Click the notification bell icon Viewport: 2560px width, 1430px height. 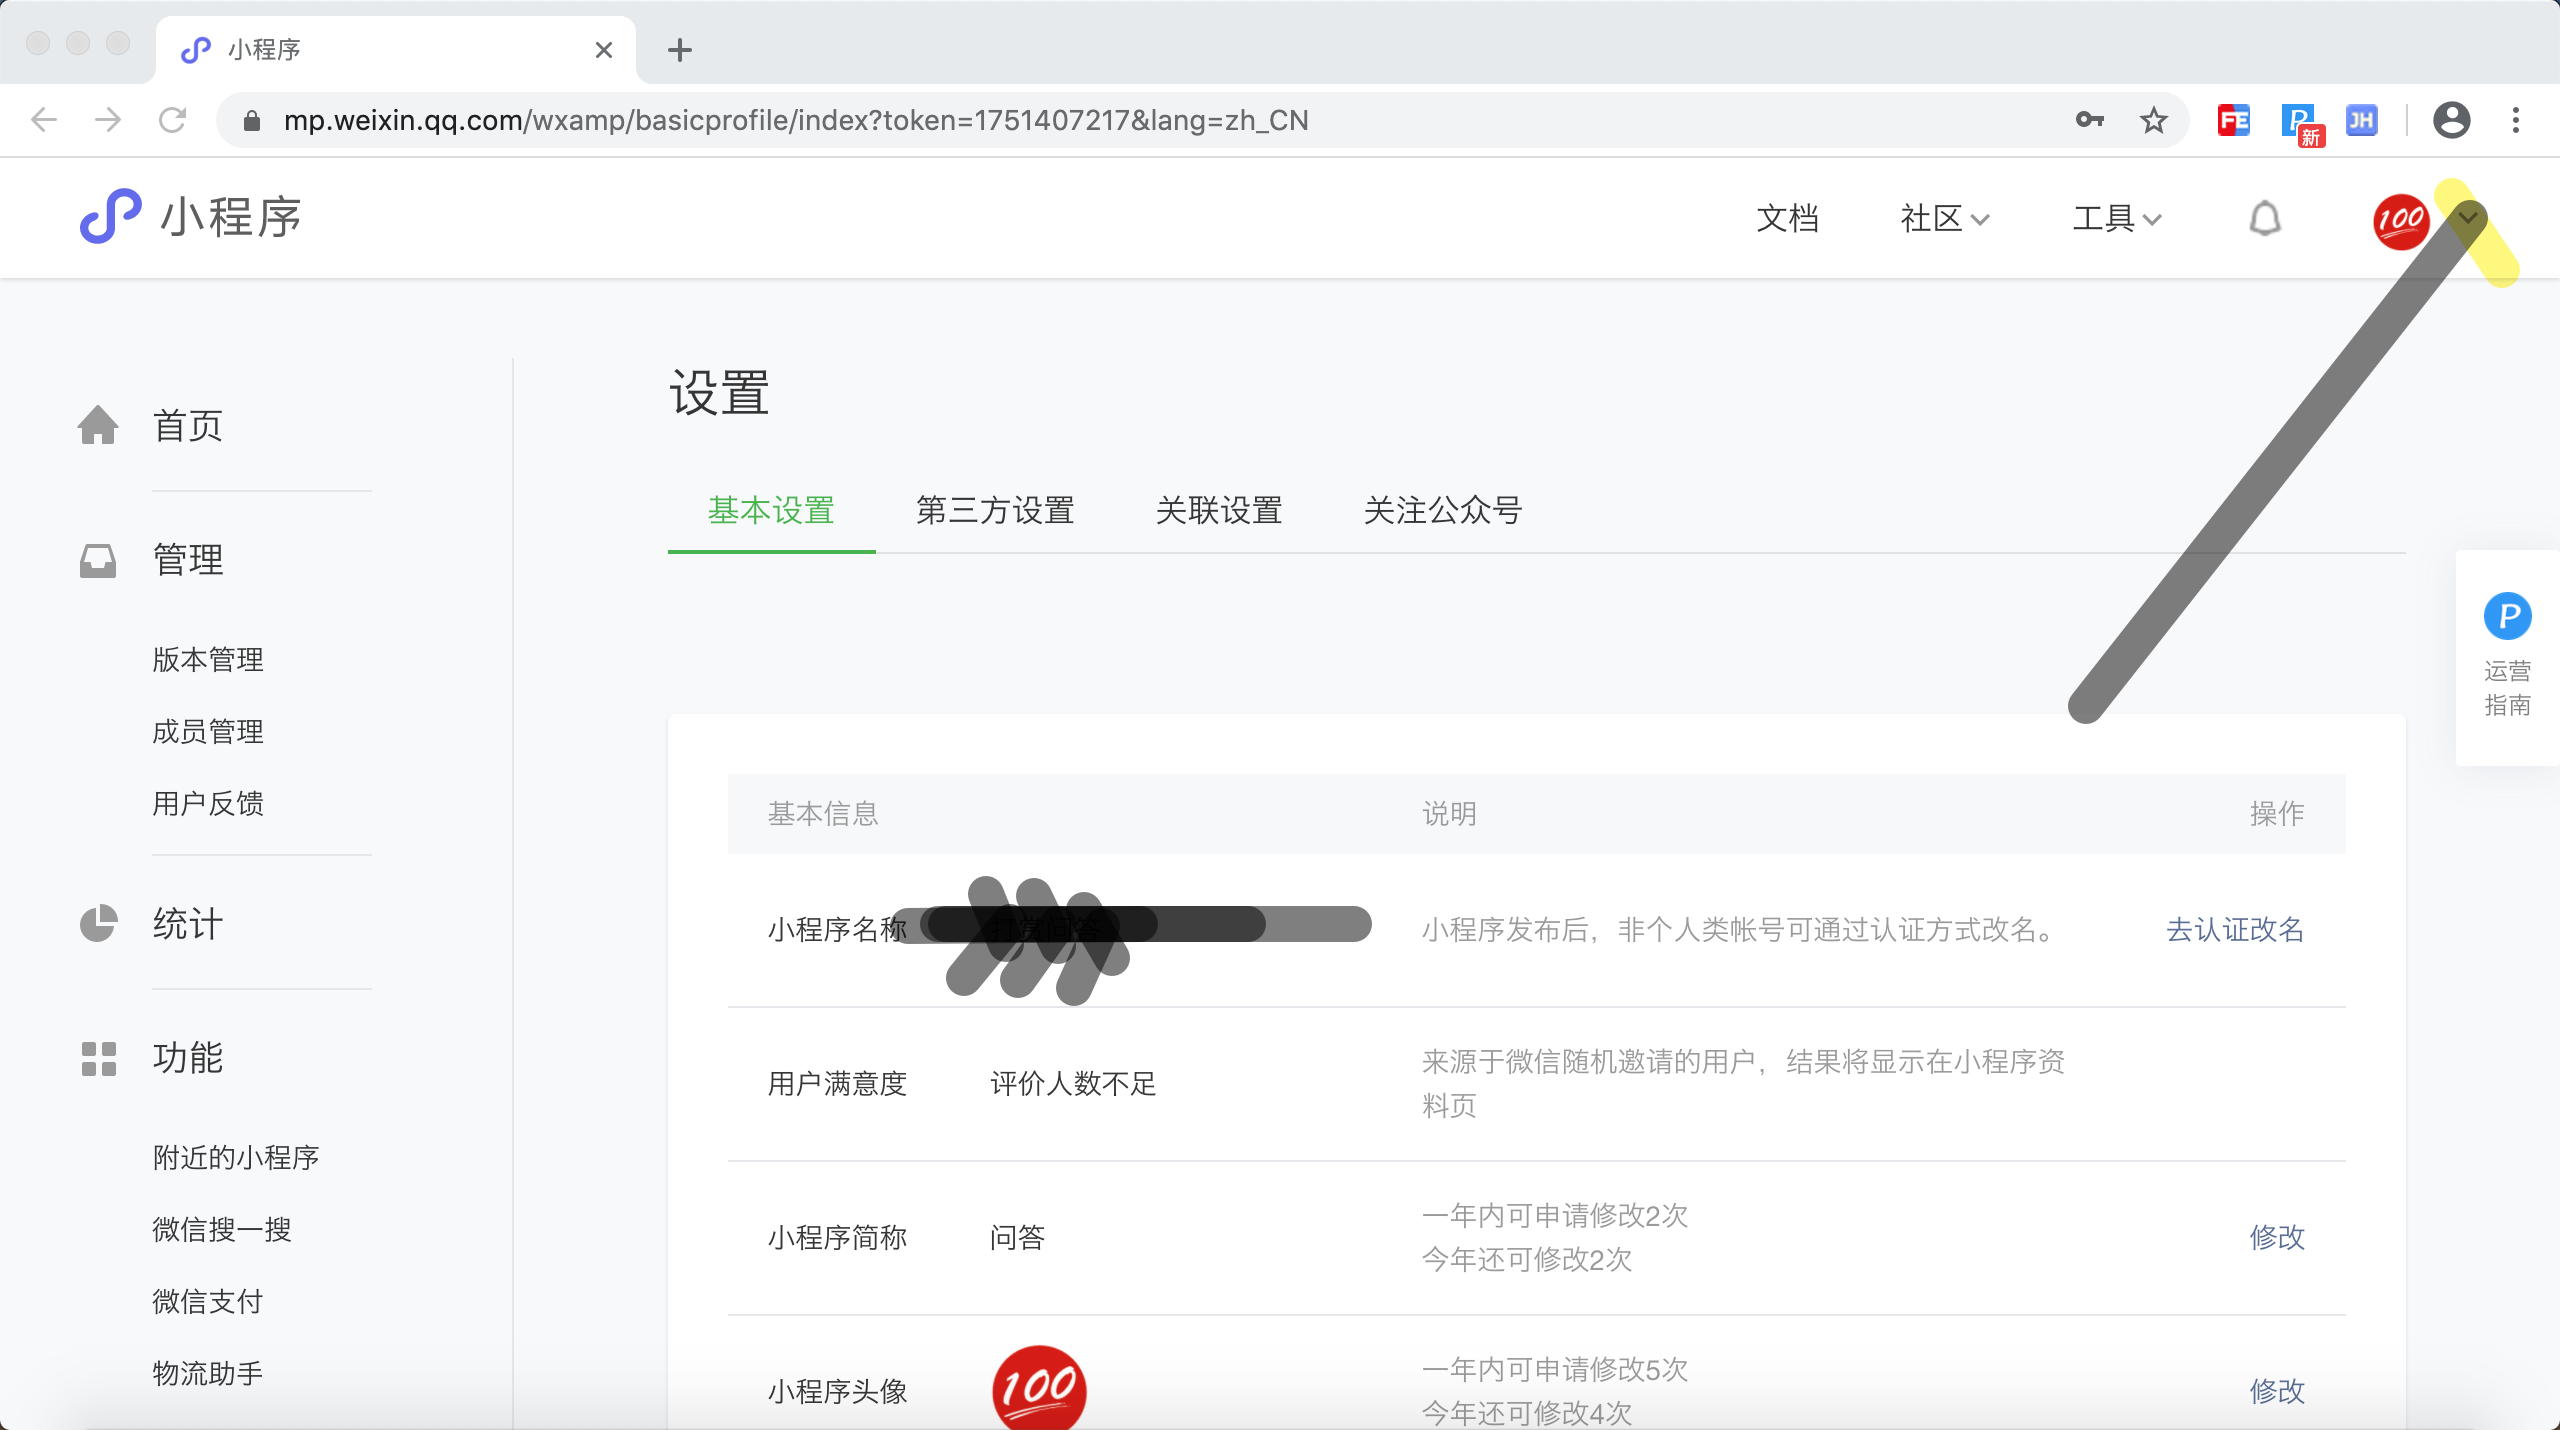pos(2265,218)
